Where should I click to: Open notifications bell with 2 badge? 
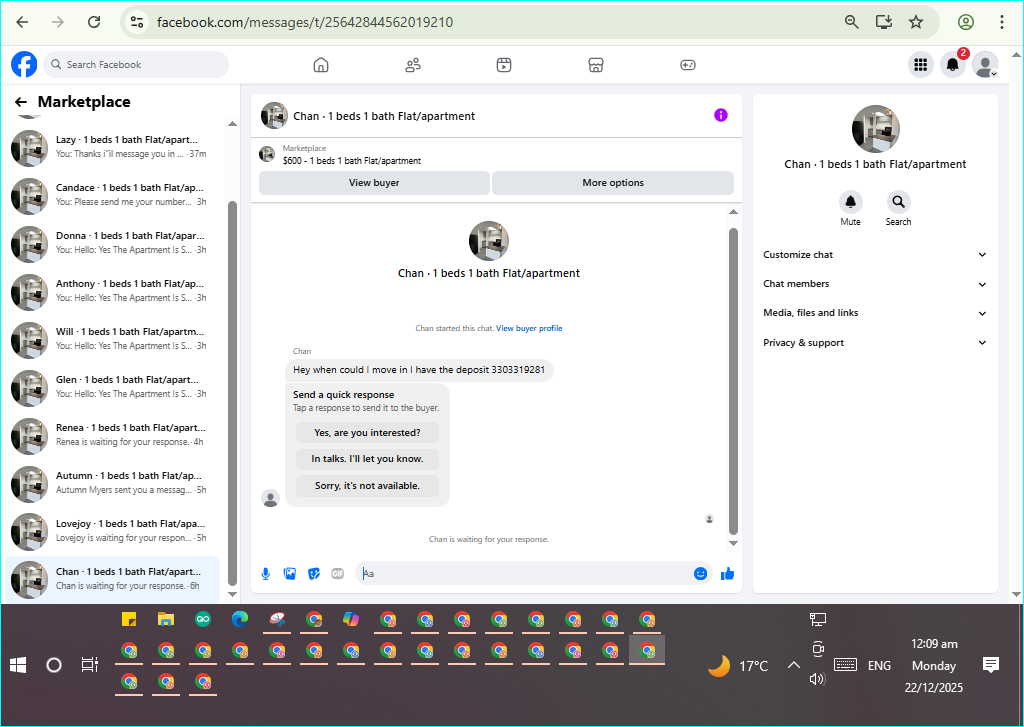coord(953,65)
